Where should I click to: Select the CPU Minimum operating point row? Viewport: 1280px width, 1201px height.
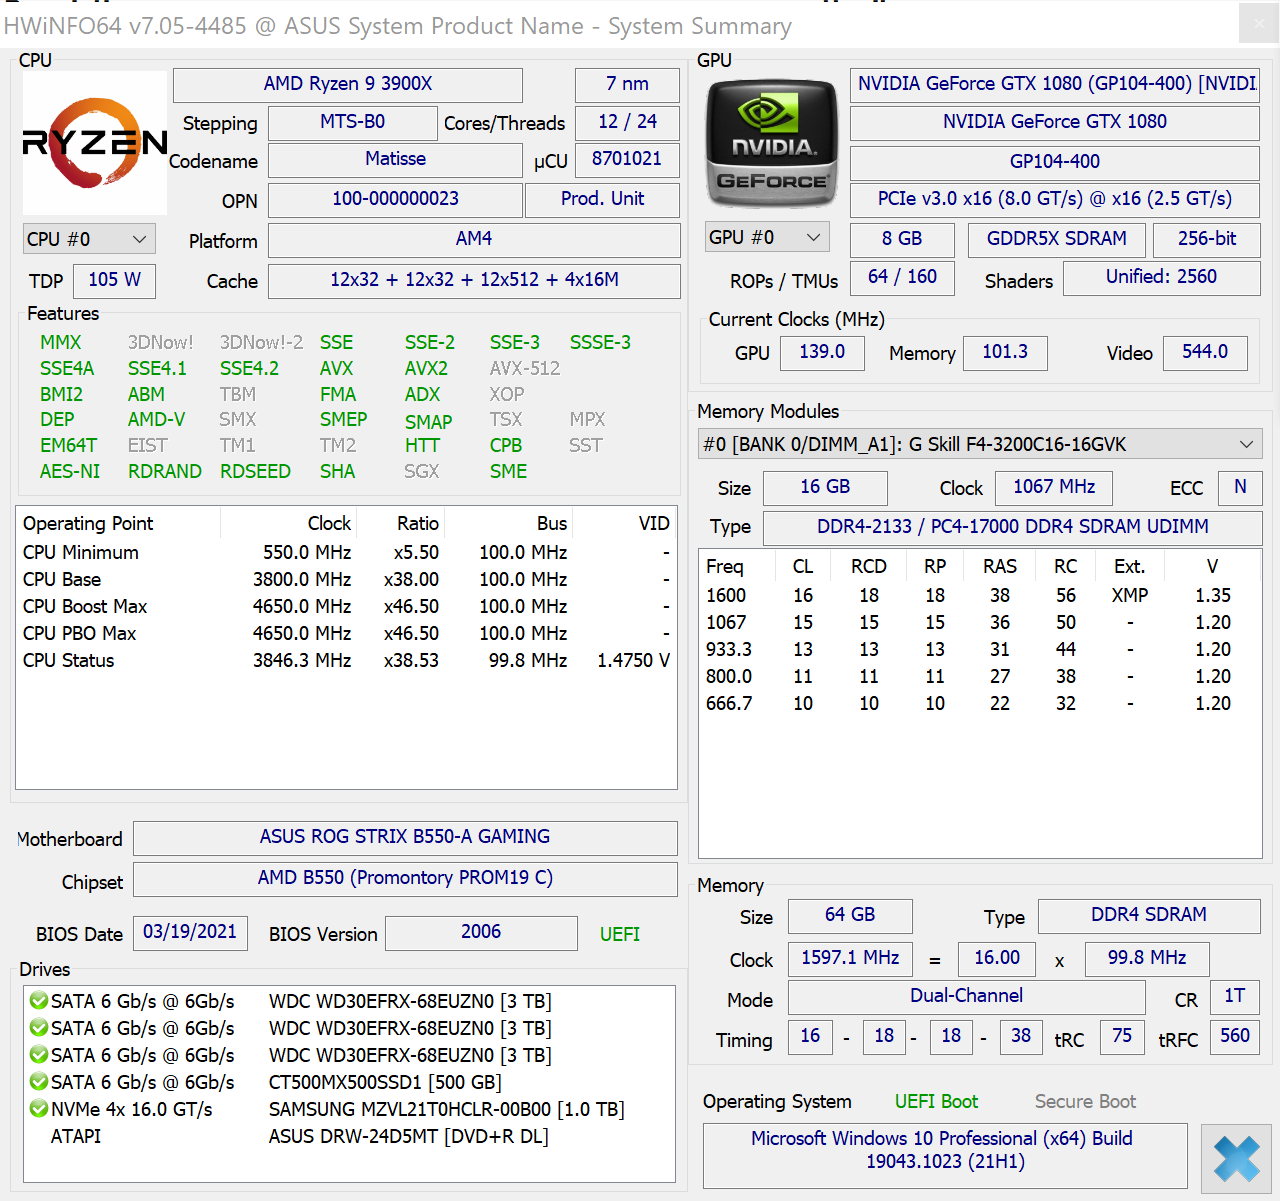point(346,553)
